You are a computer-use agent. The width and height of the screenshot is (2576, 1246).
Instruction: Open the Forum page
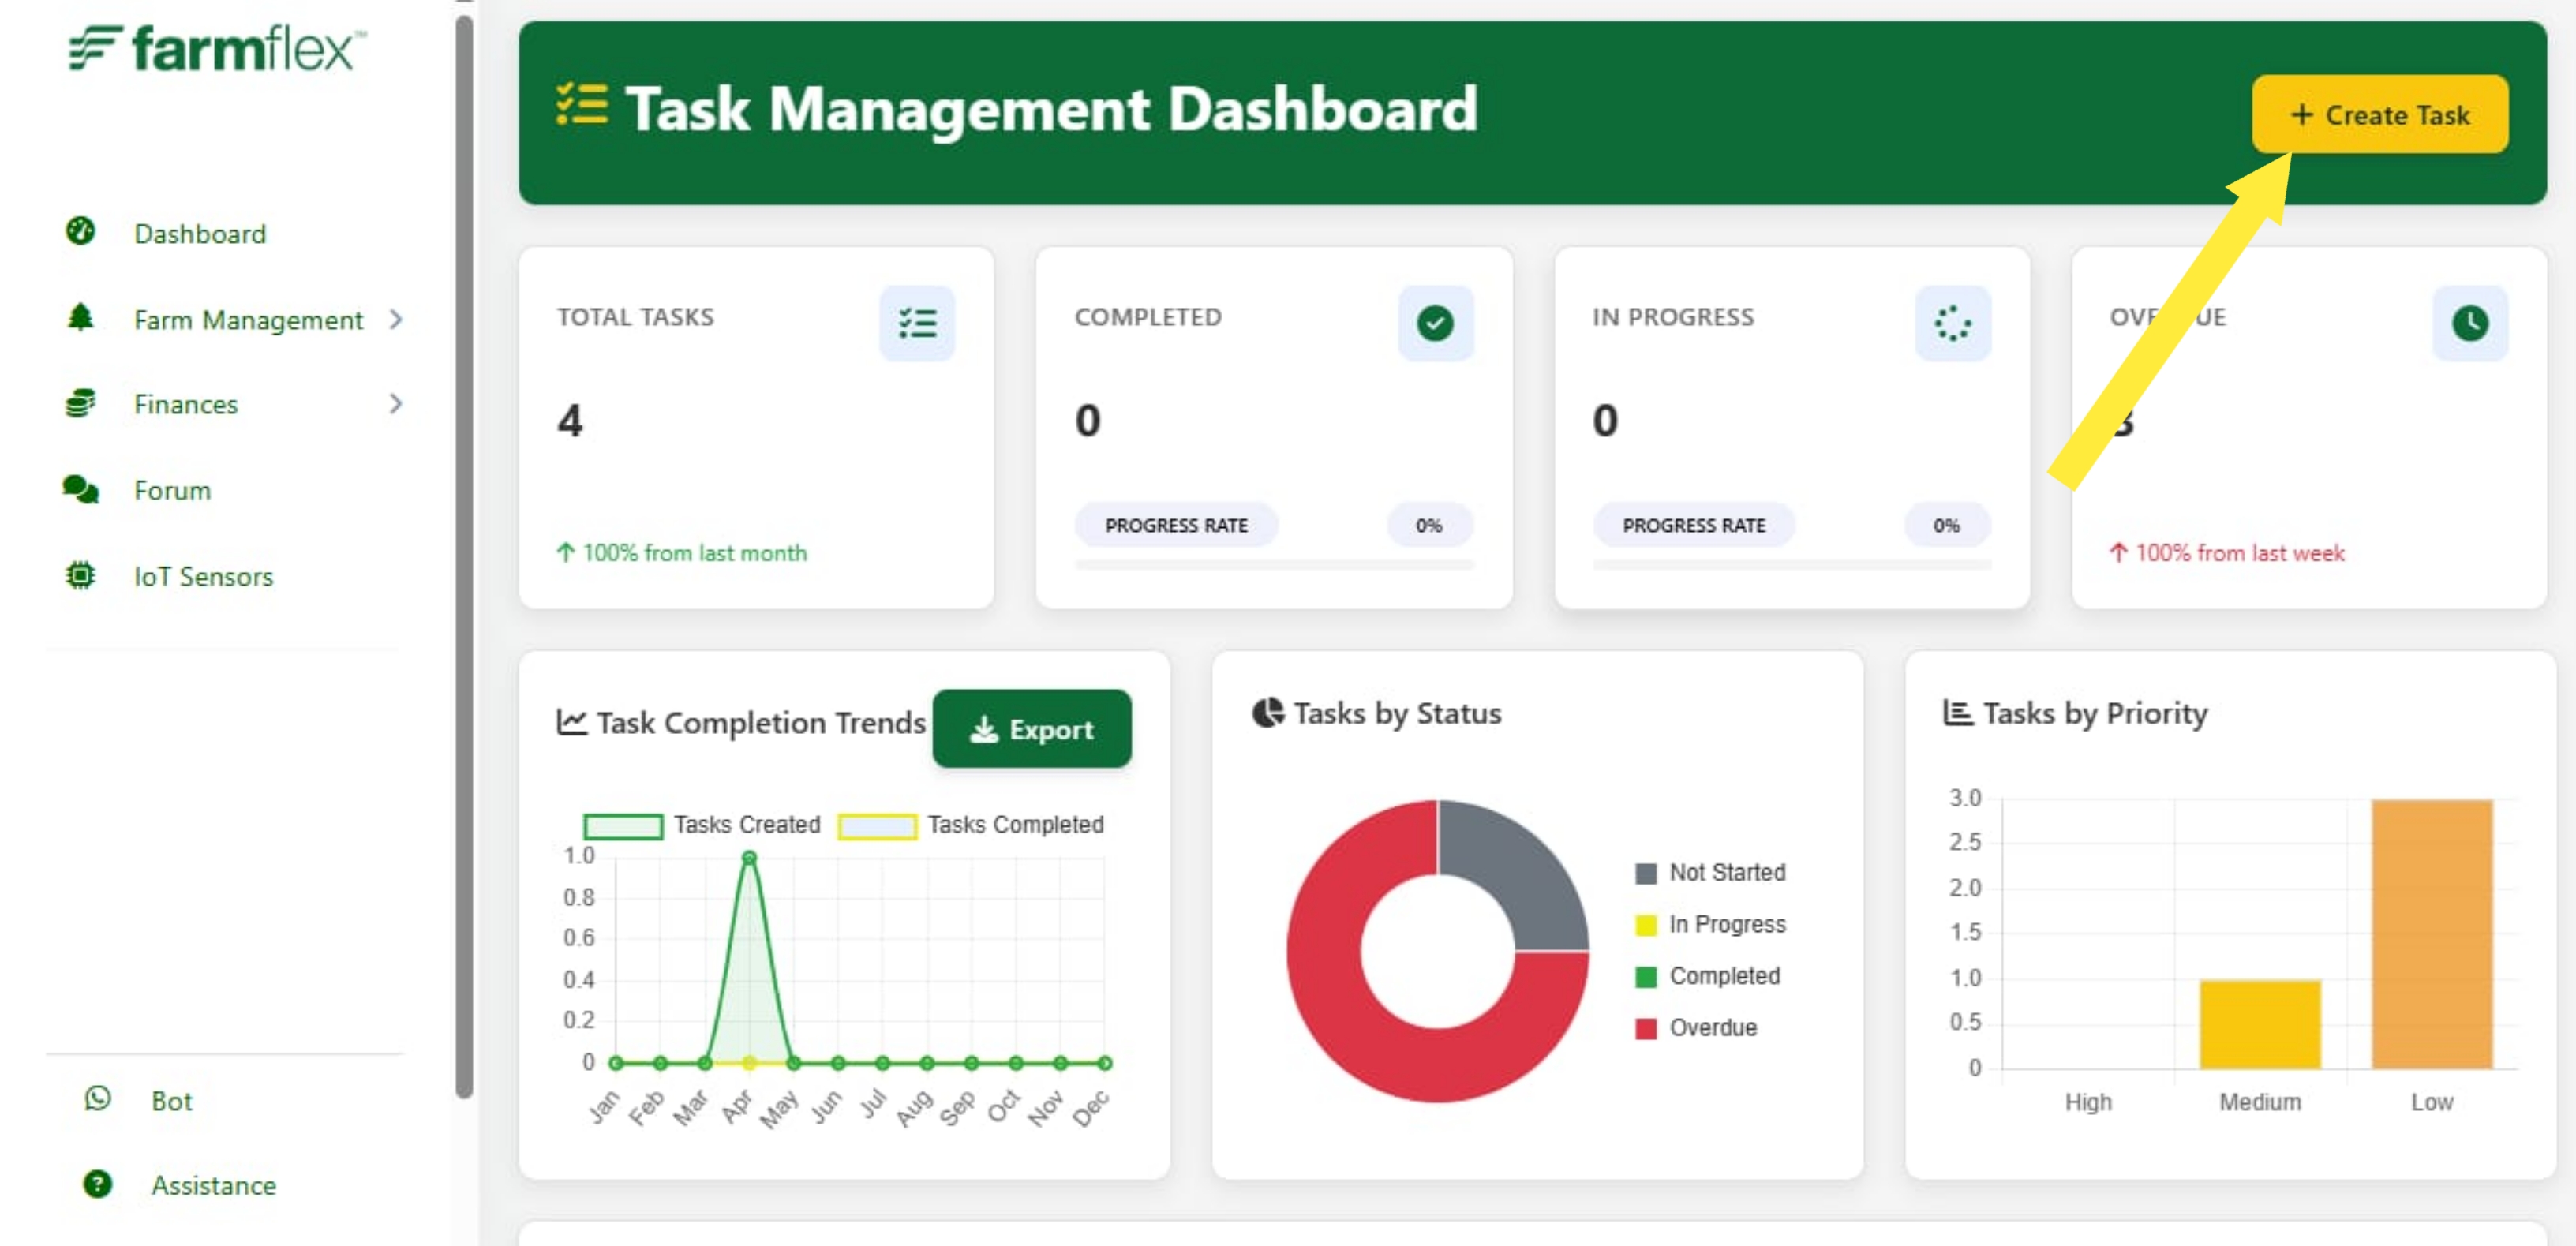point(172,490)
